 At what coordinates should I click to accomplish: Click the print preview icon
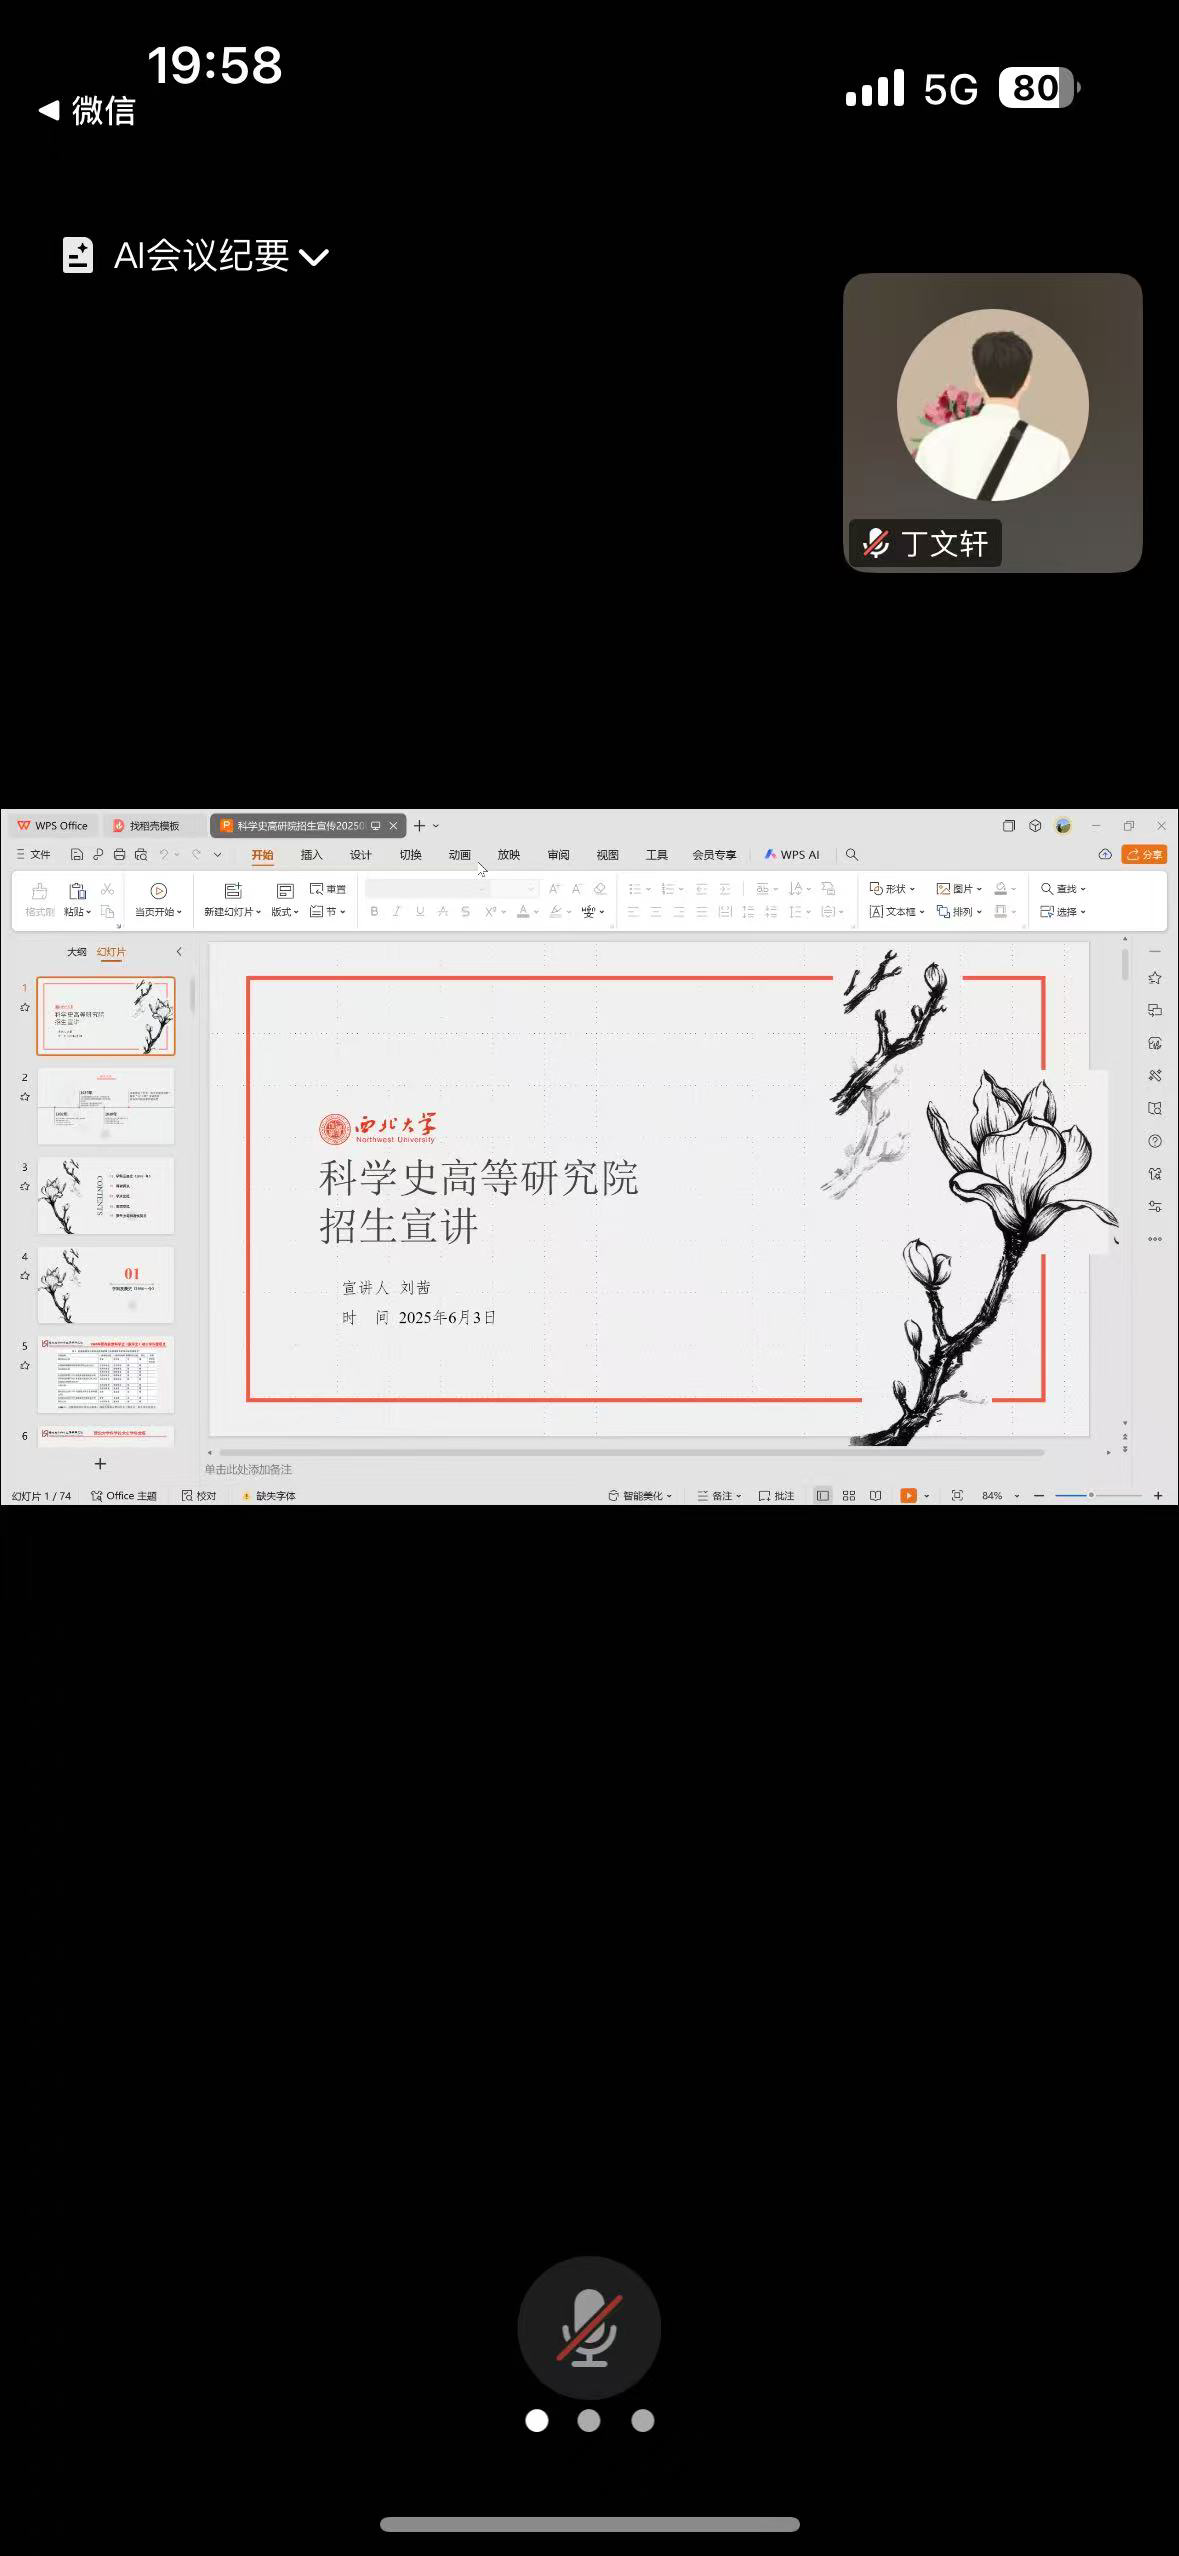(x=141, y=855)
